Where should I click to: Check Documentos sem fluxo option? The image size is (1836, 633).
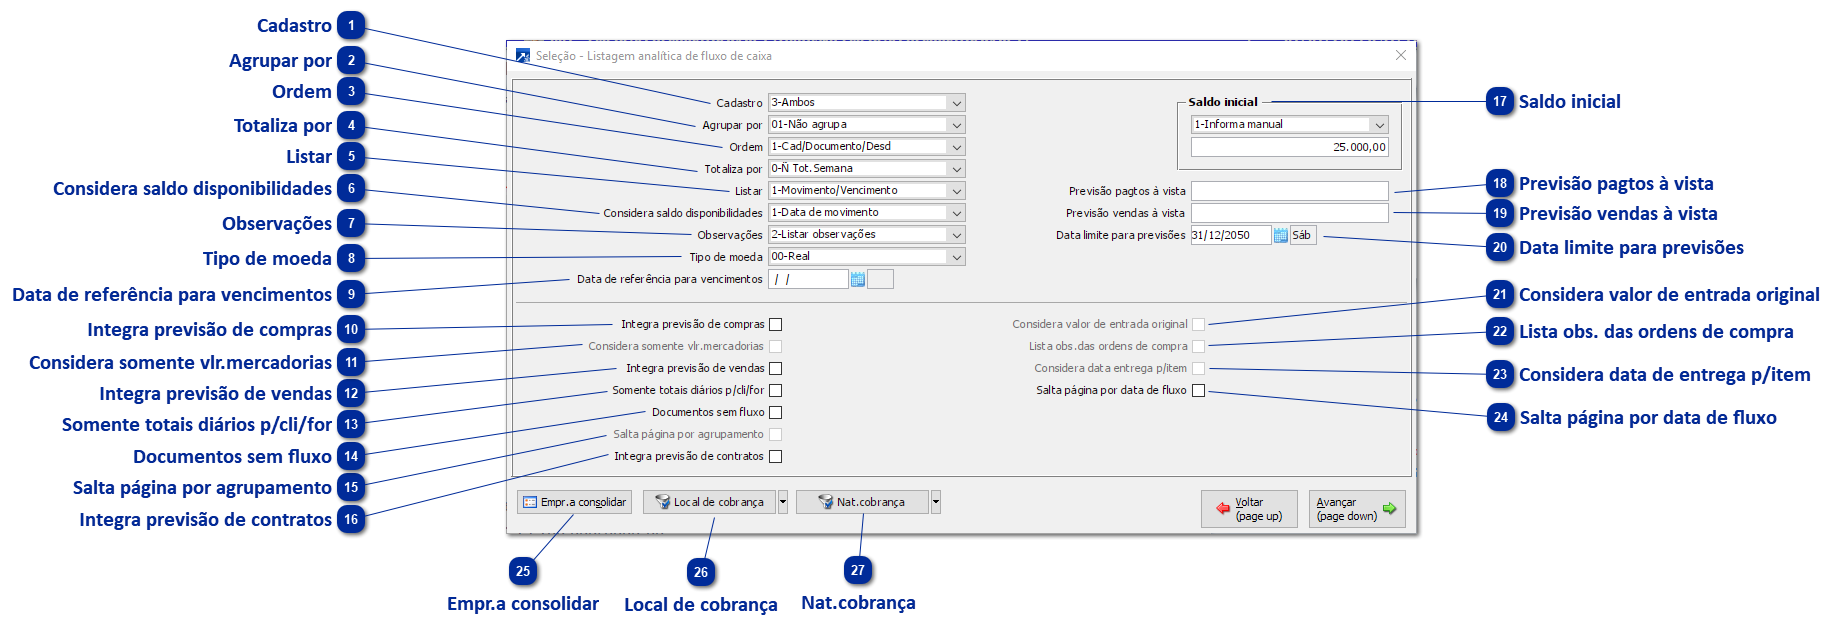coord(776,412)
